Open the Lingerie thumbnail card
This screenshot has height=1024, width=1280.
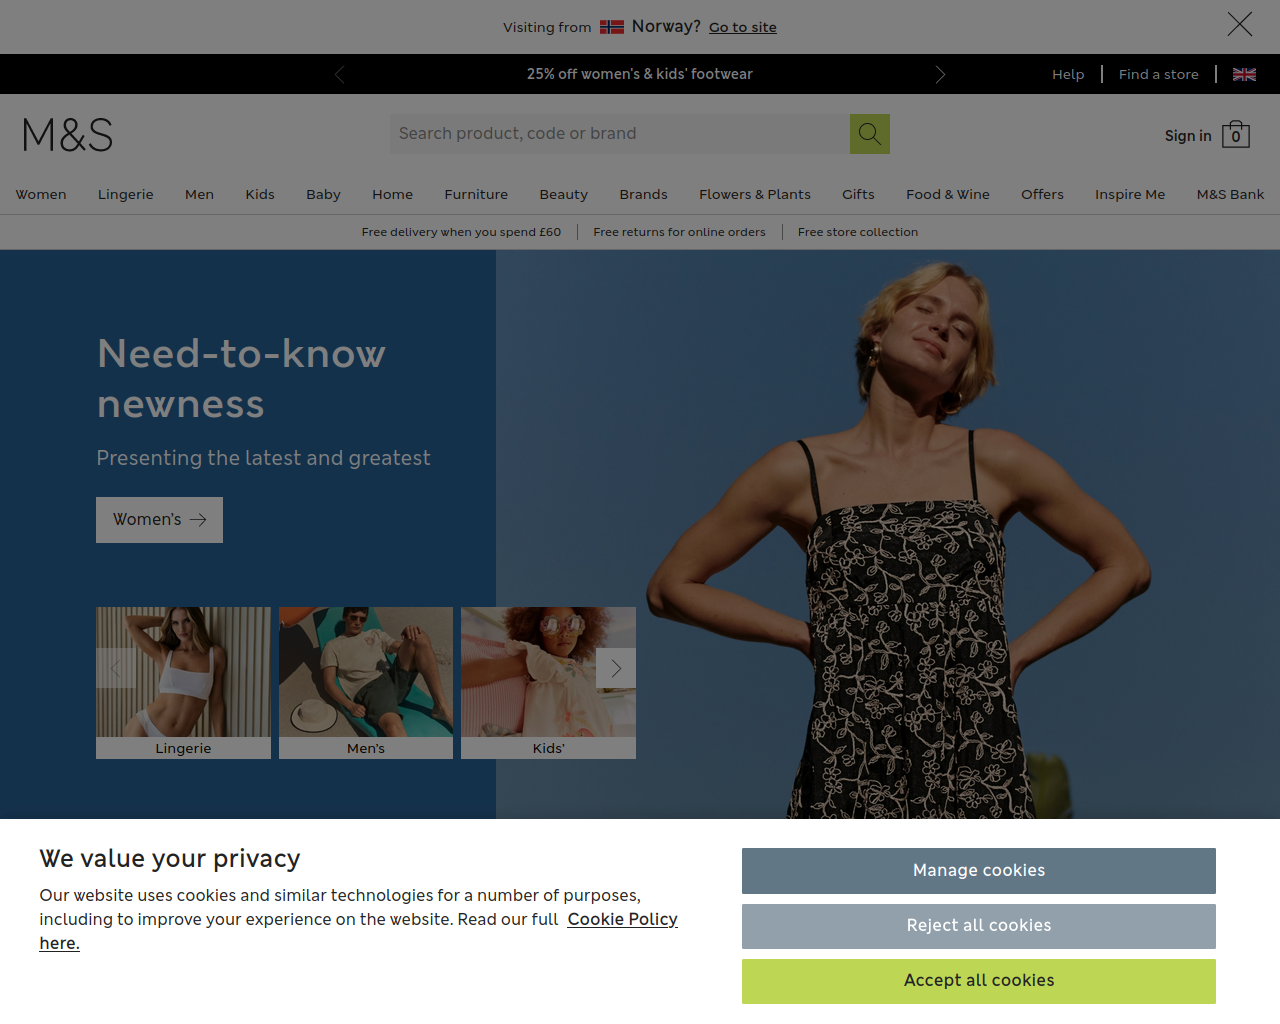183,683
